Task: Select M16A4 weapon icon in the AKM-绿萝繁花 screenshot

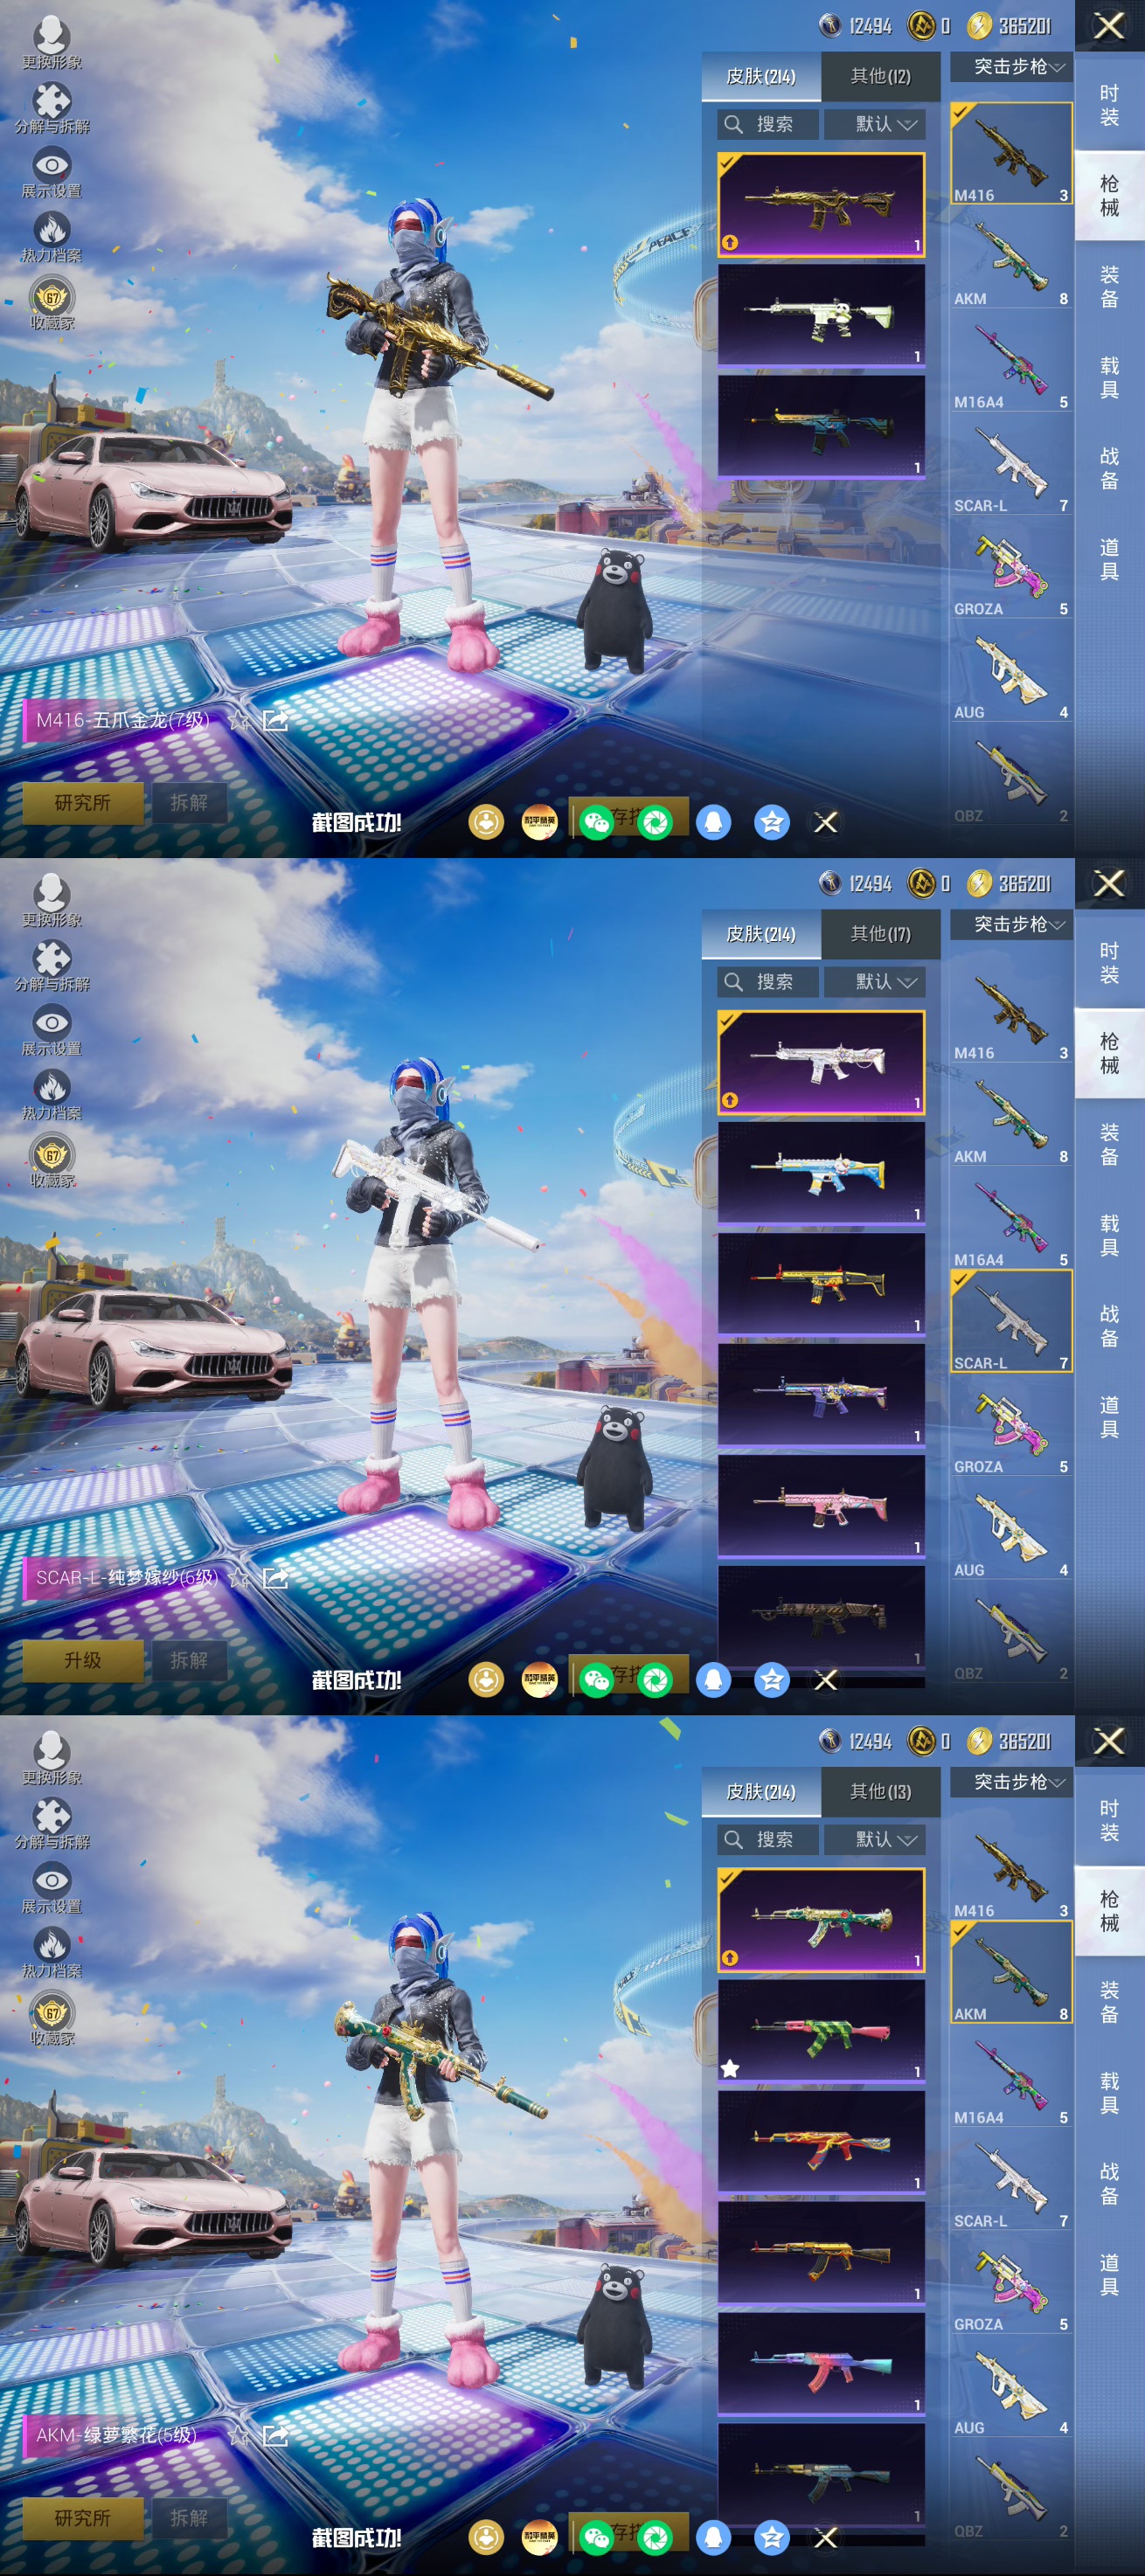Action: tap(1011, 2077)
